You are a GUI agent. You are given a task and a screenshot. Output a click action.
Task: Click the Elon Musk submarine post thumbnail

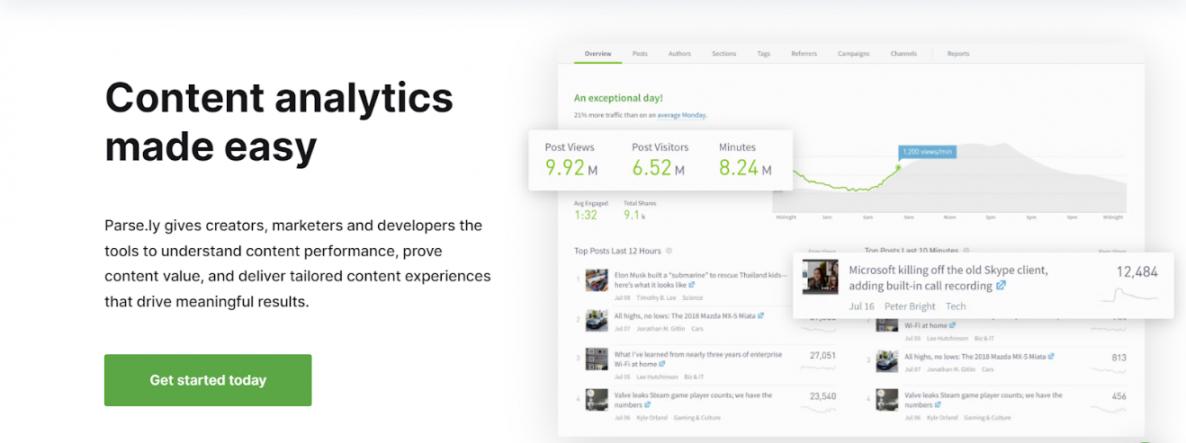tap(596, 280)
